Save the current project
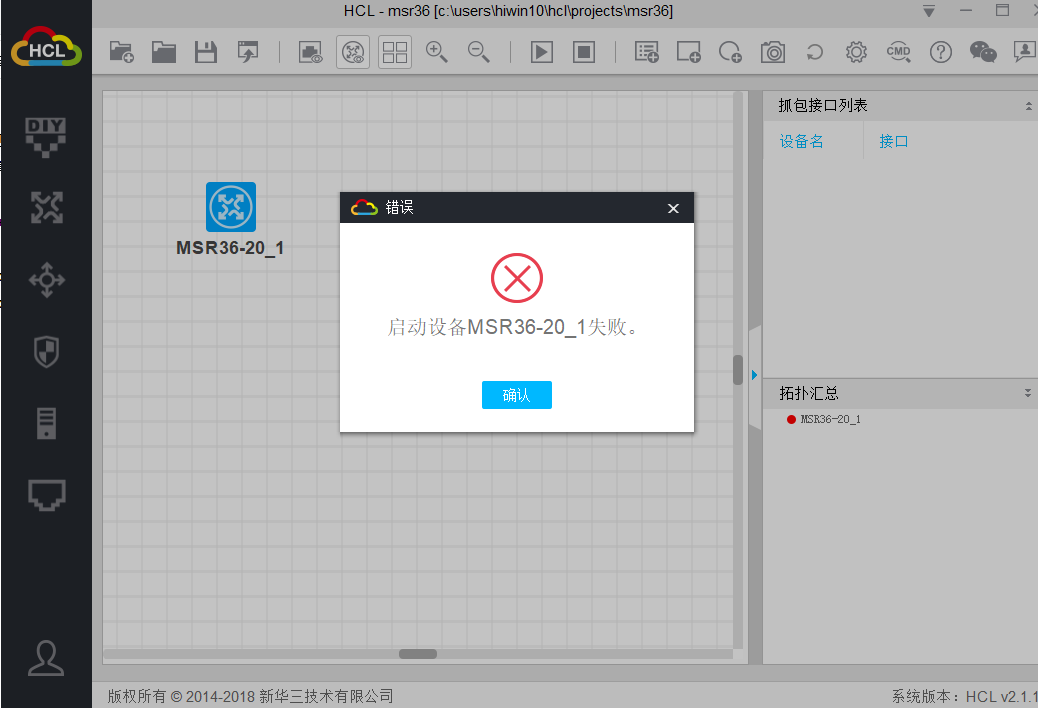The width and height of the screenshot is (1038, 708). (x=206, y=52)
